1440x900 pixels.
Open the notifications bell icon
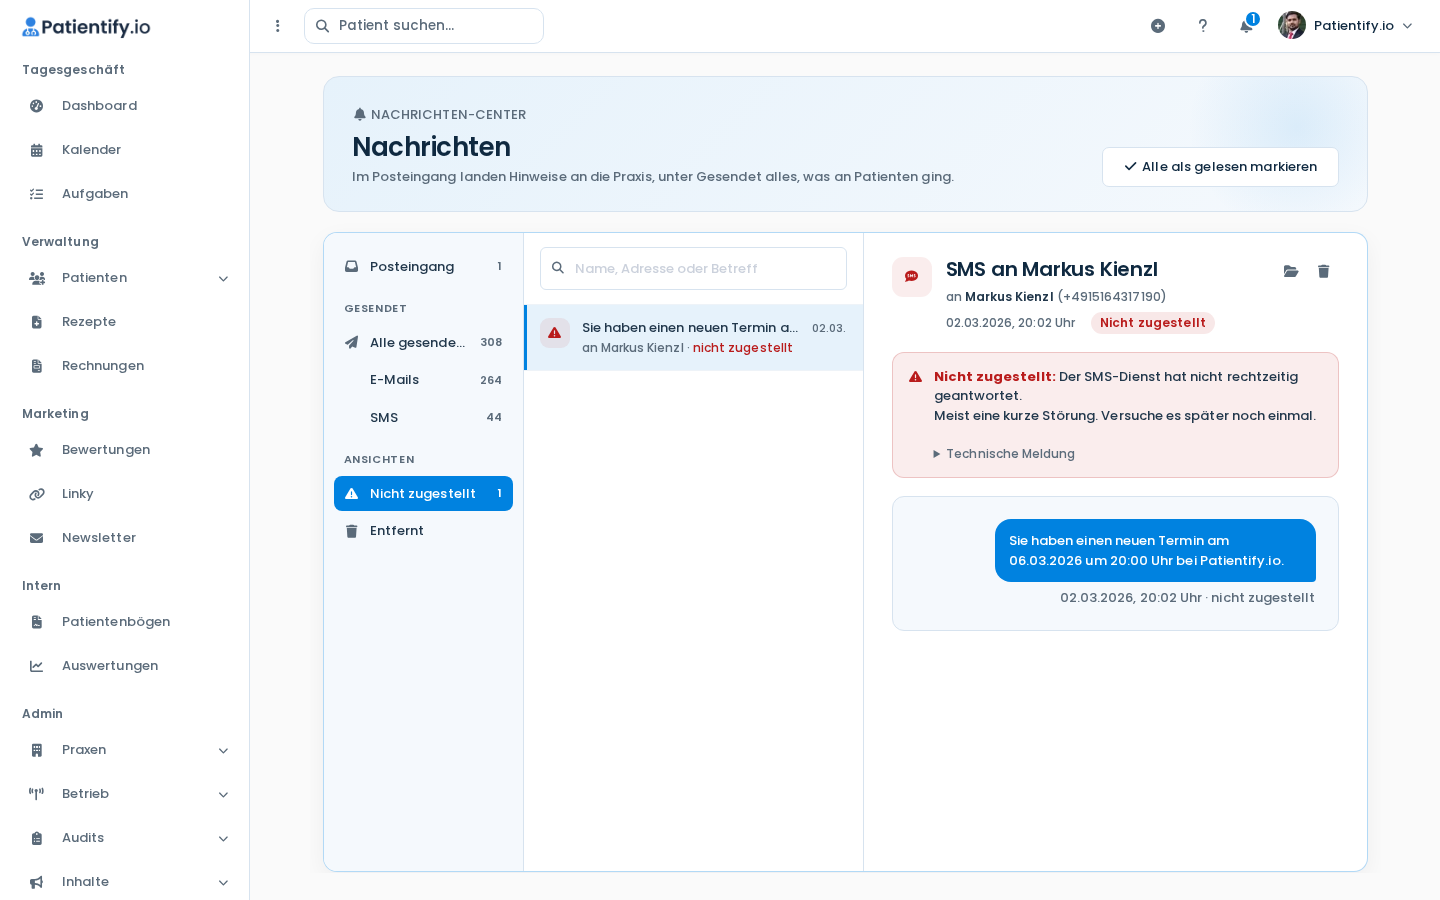1246,26
